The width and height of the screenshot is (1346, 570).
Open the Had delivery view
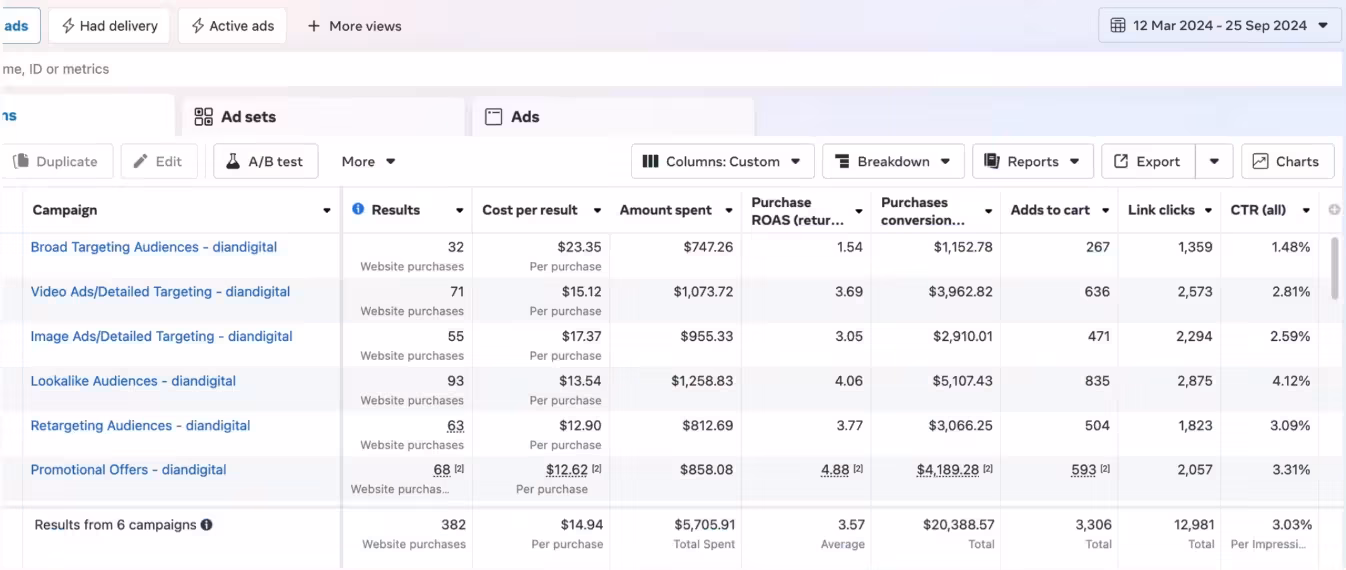pyautogui.click(x=109, y=26)
